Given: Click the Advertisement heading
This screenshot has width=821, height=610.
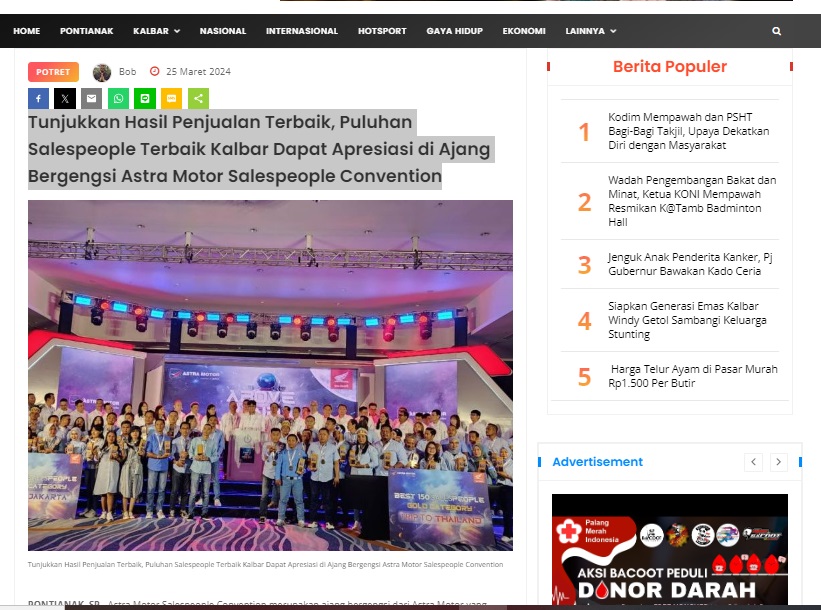Looking at the screenshot, I should pos(597,462).
